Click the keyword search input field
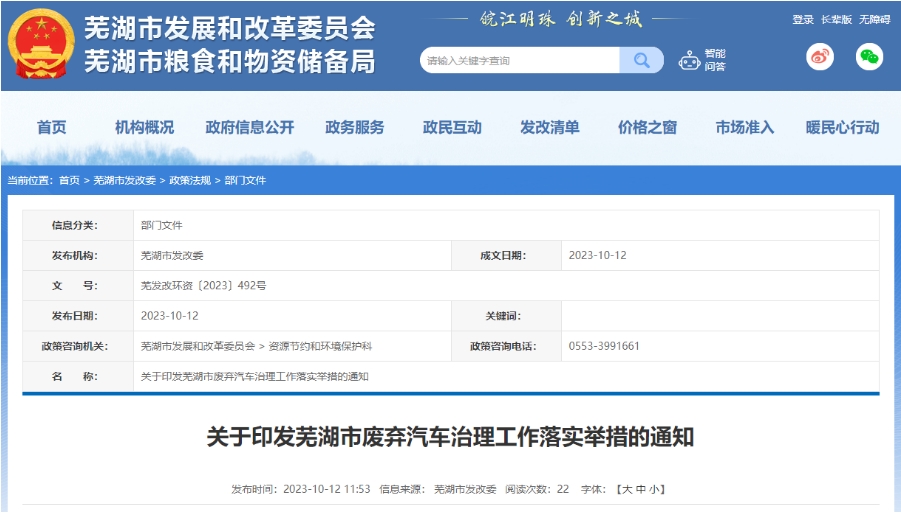The image size is (901, 513). (x=520, y=60)
